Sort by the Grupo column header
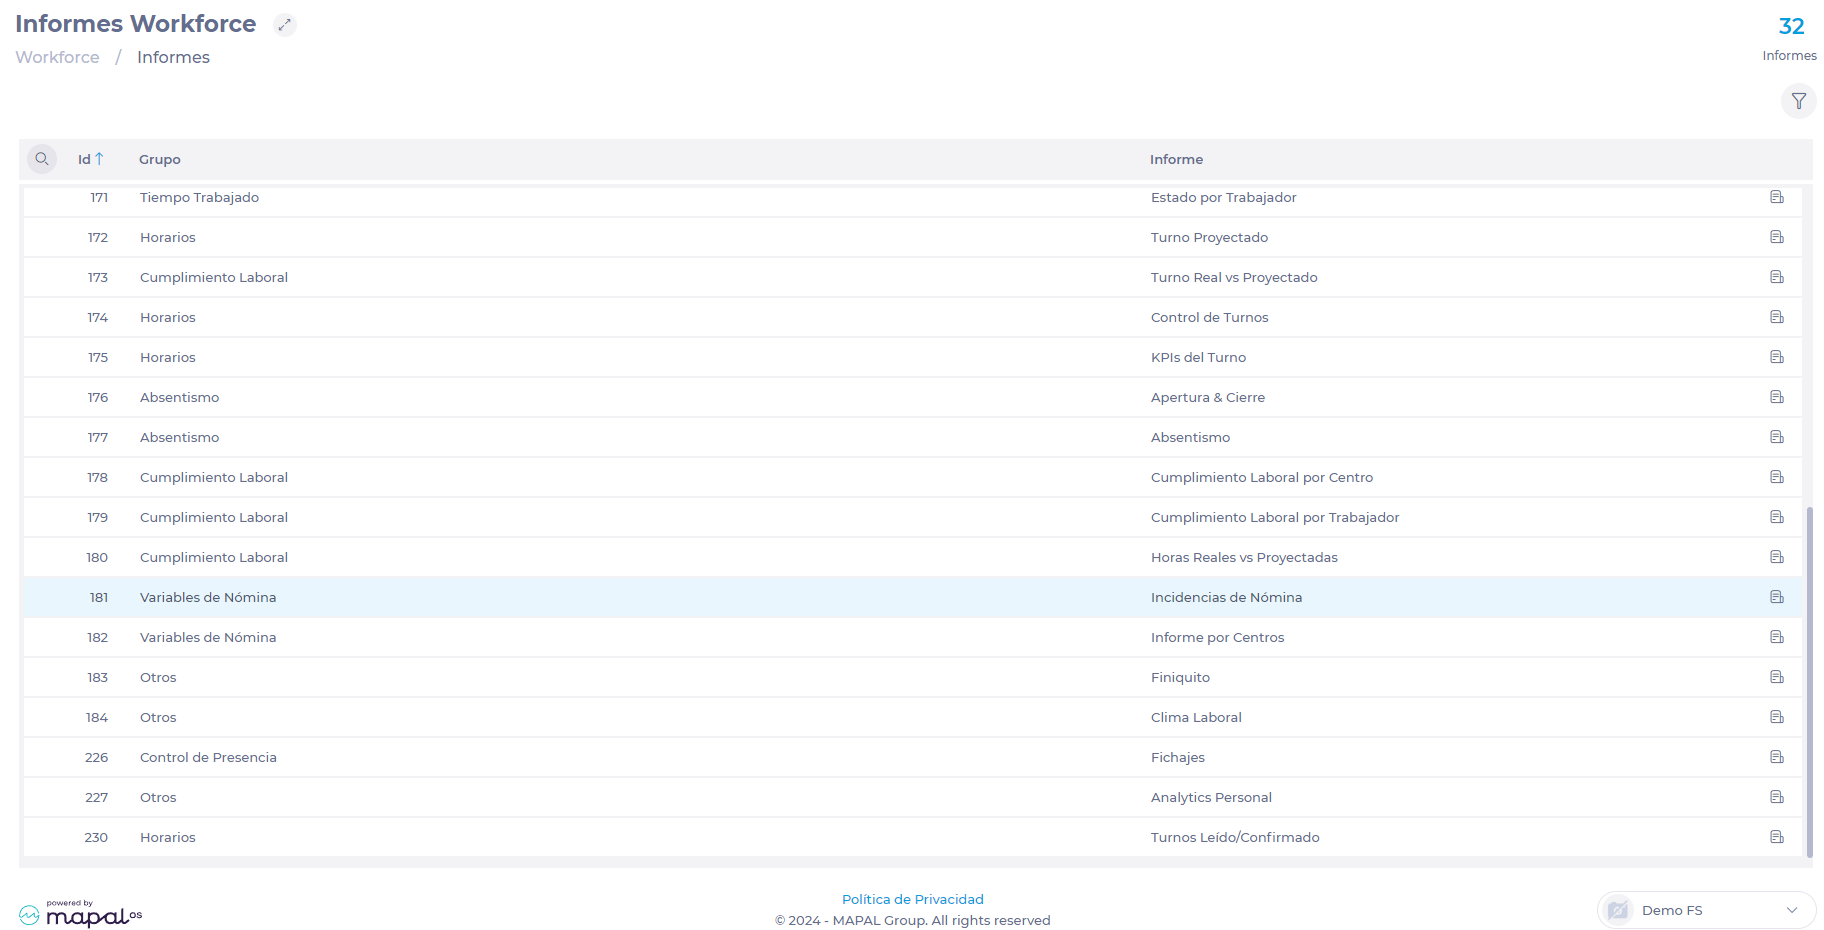 click(160, 159)
